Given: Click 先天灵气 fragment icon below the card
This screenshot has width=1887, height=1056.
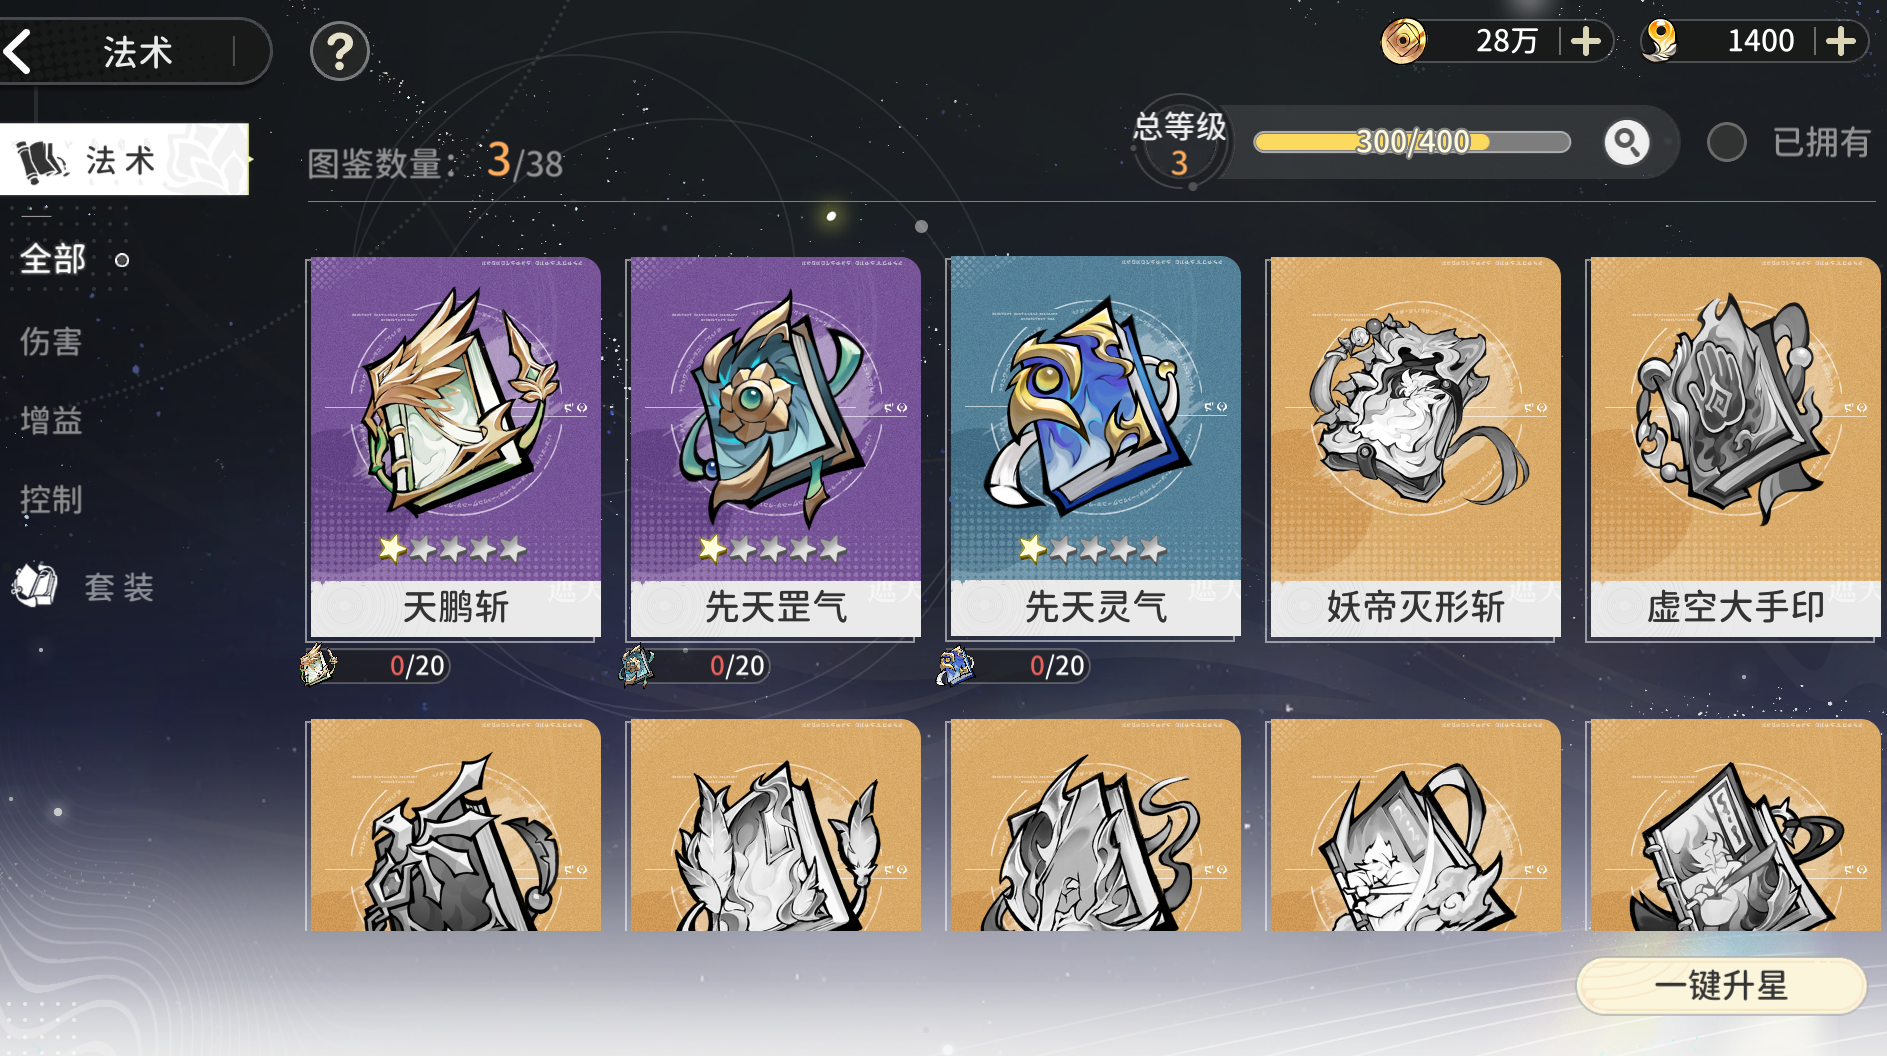Looking at the screenshot, I should tap(956, 666).
